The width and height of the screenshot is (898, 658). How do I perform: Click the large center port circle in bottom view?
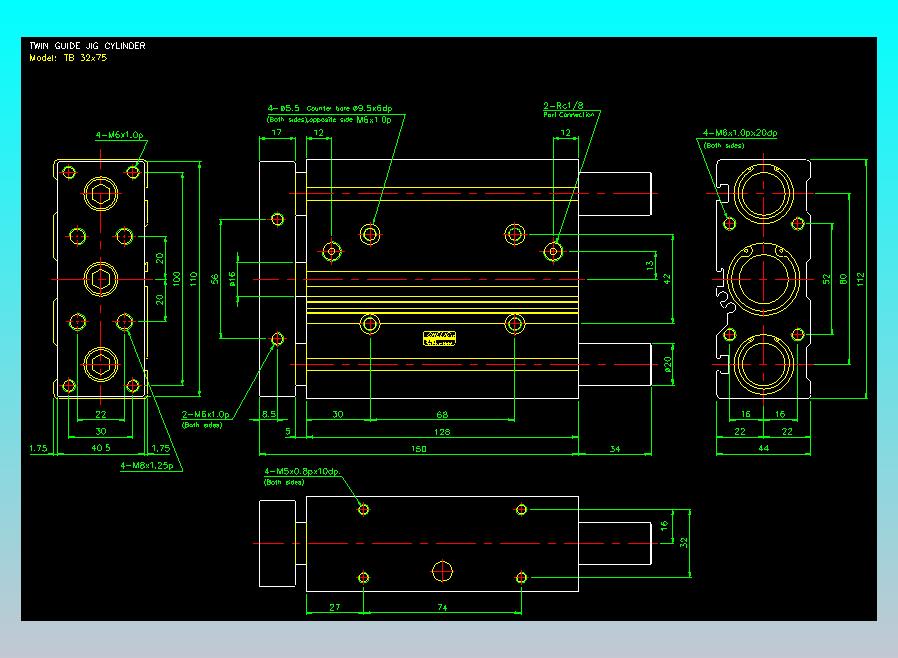[x=442, y=571]
